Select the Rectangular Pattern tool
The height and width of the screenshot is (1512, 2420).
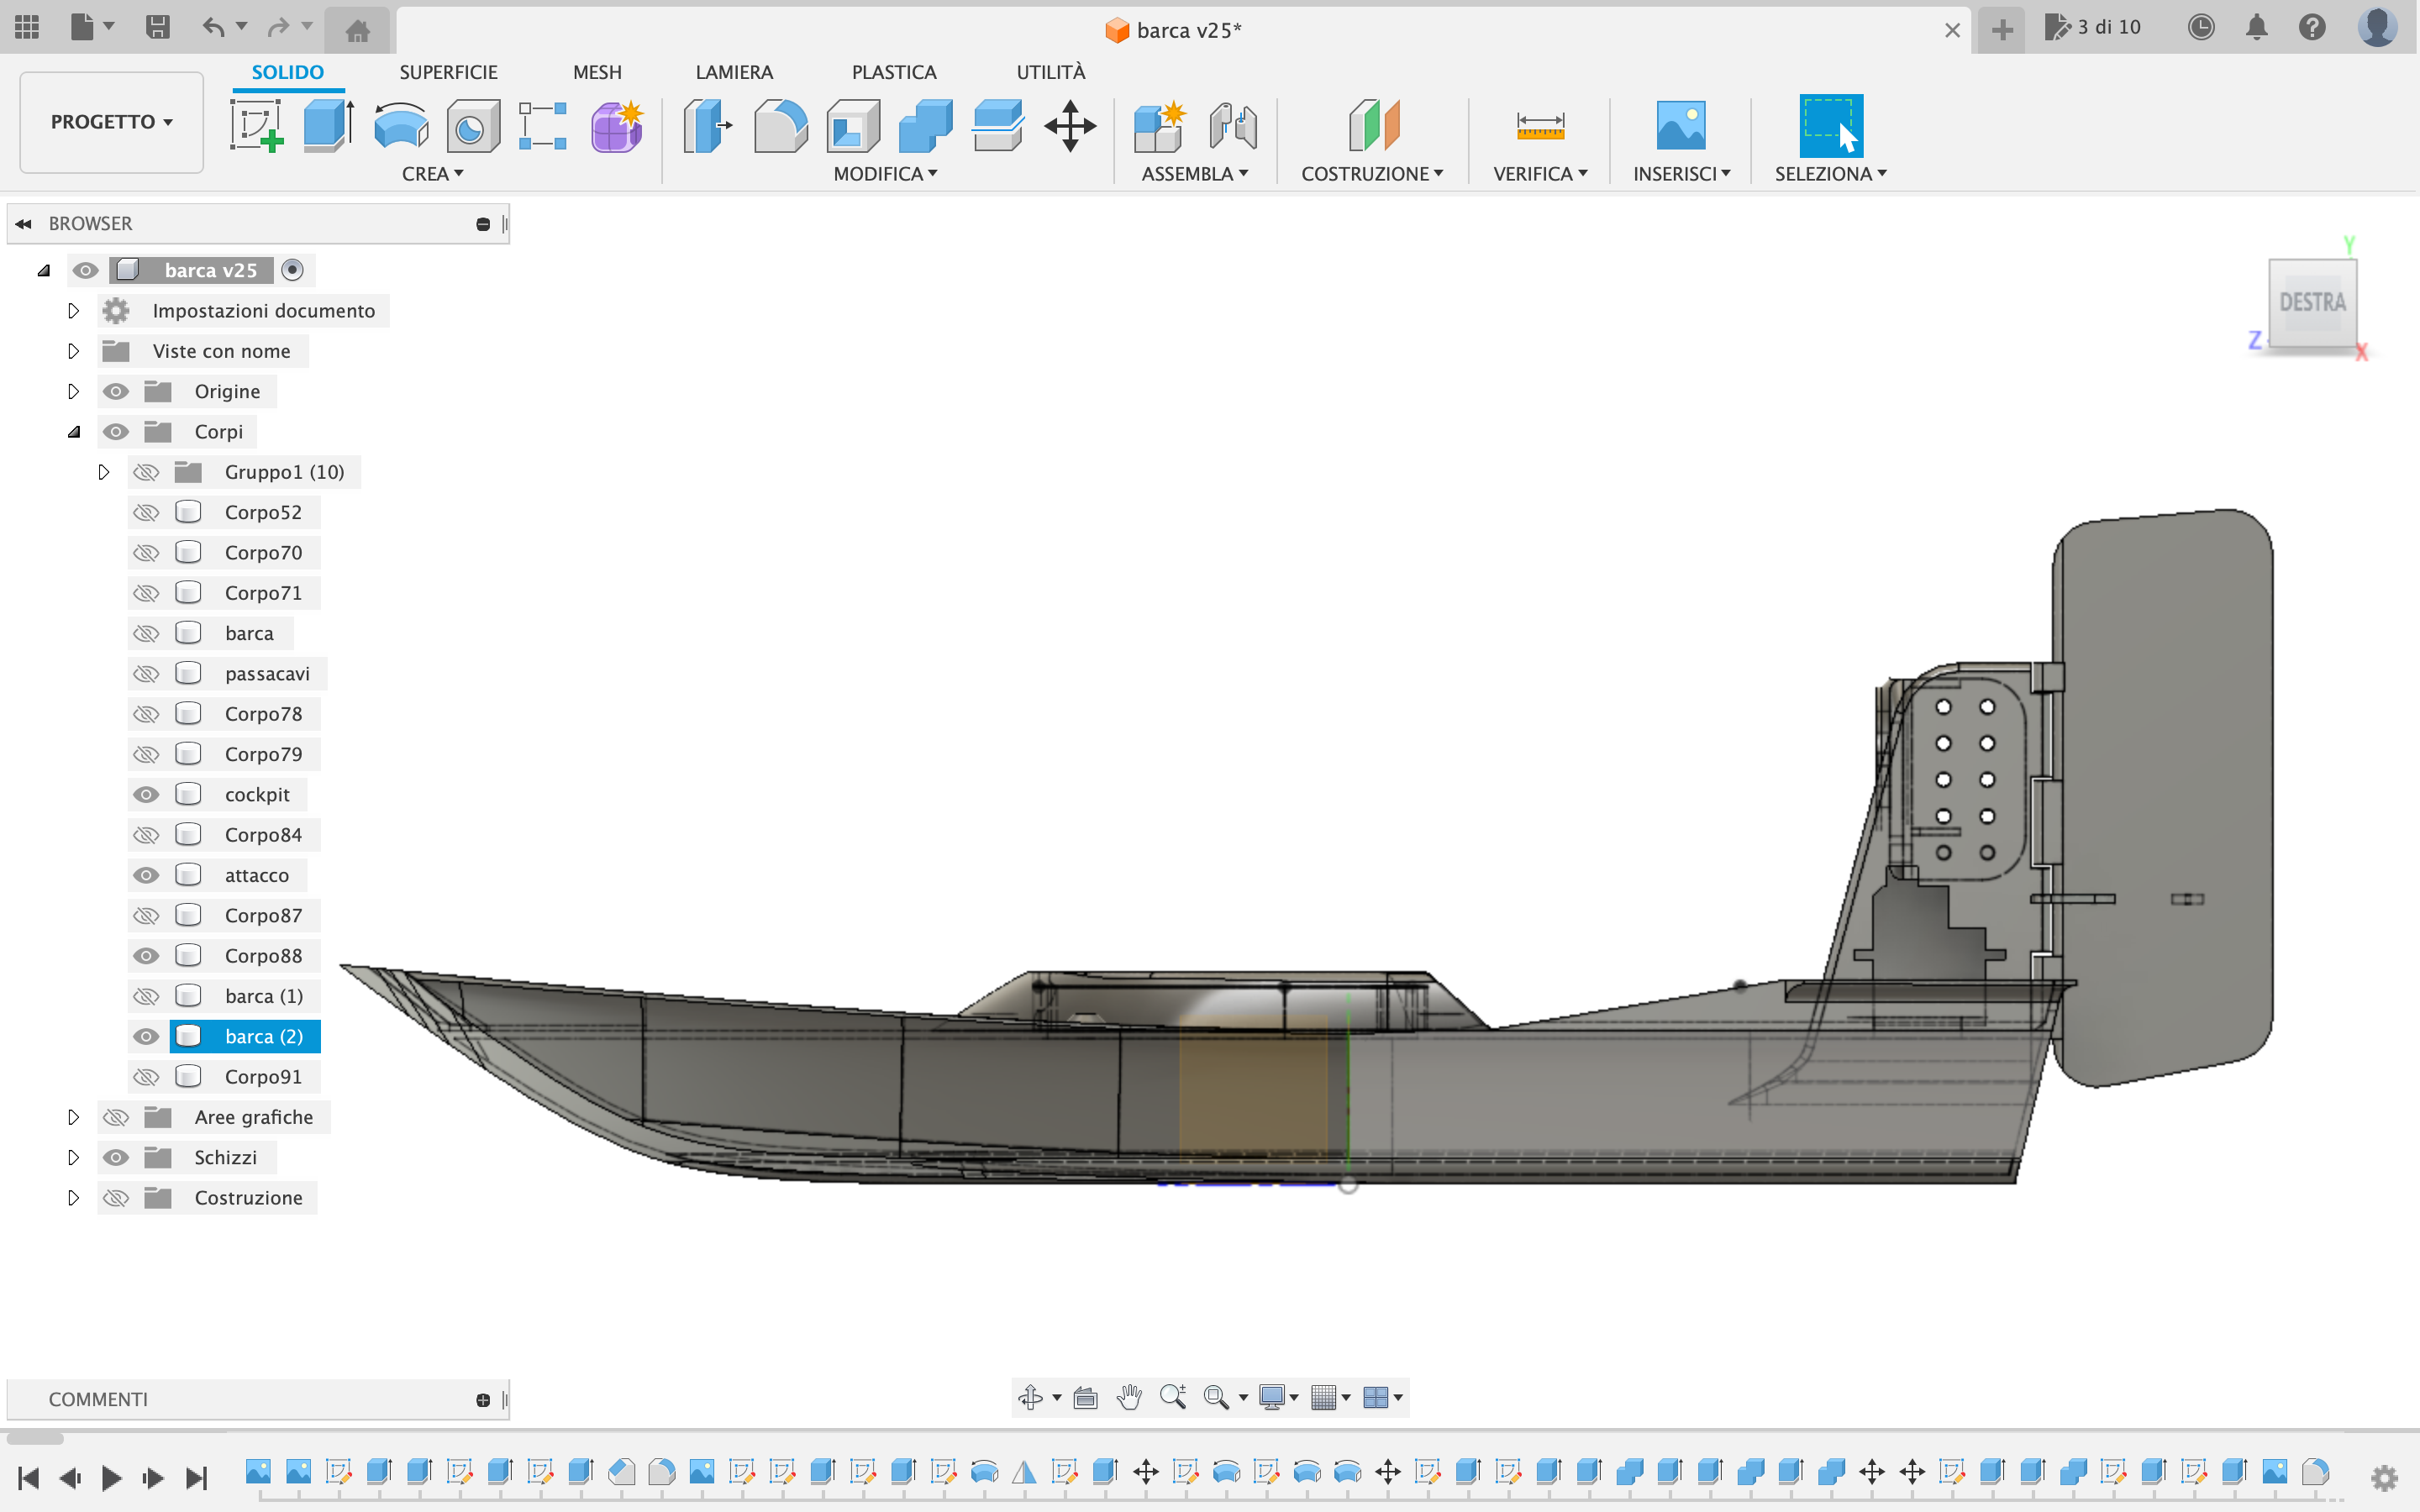543,126
